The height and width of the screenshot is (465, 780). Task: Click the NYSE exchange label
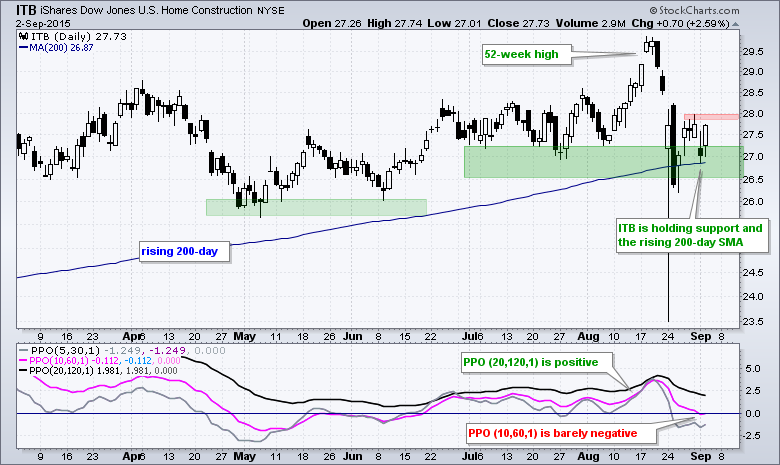click(271, 10)
